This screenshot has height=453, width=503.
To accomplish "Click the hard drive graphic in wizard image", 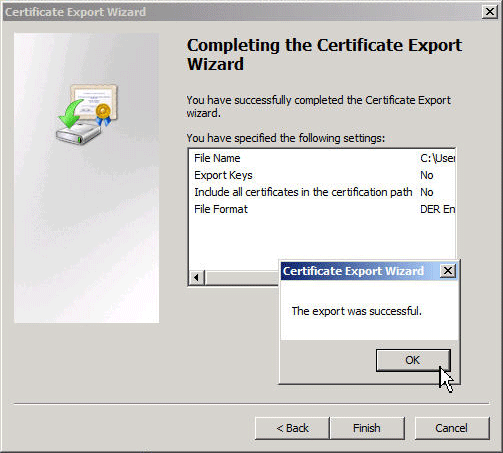I will tap(78, 133).
